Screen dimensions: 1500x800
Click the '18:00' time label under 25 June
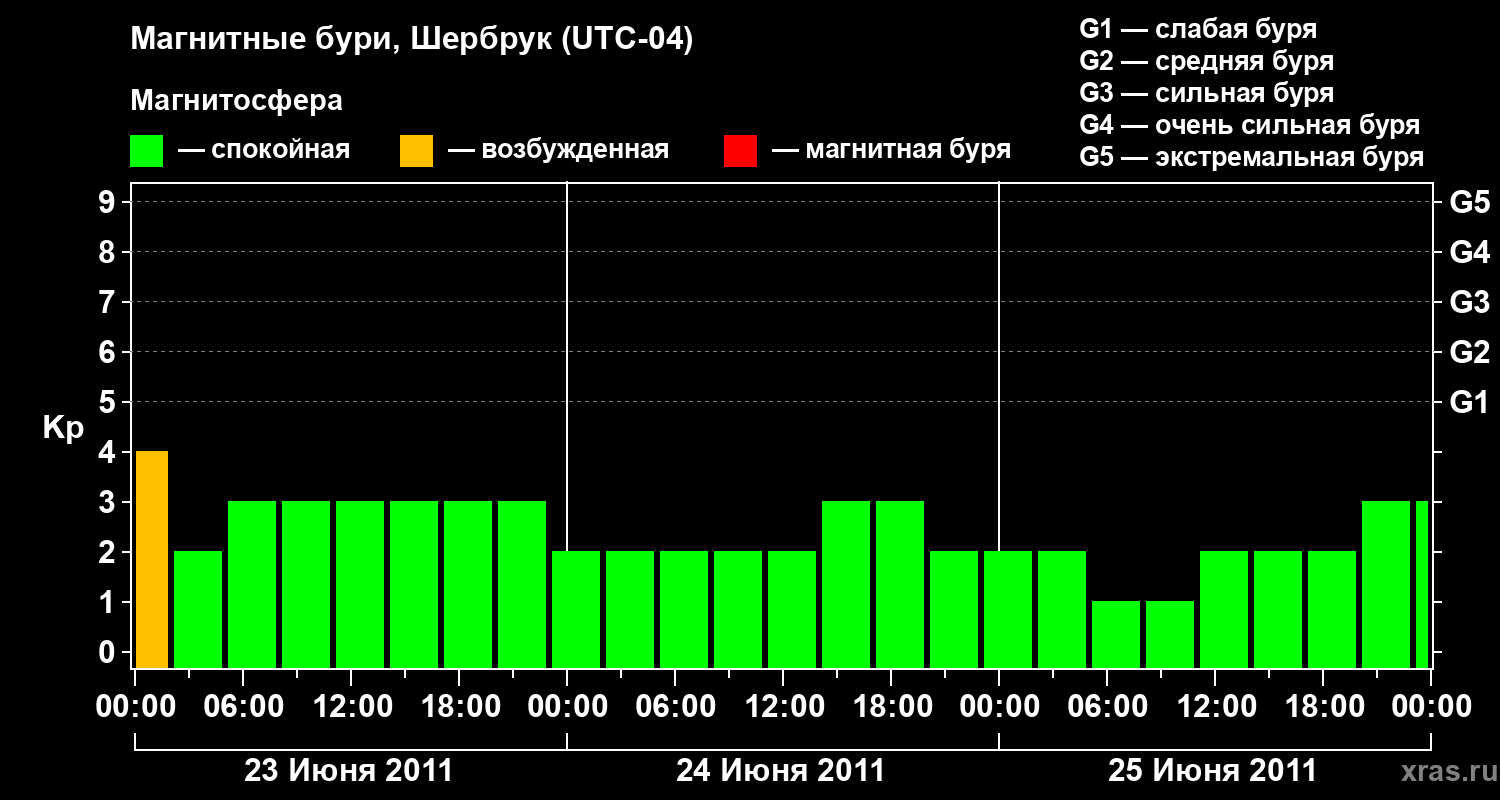(1323, 706)
